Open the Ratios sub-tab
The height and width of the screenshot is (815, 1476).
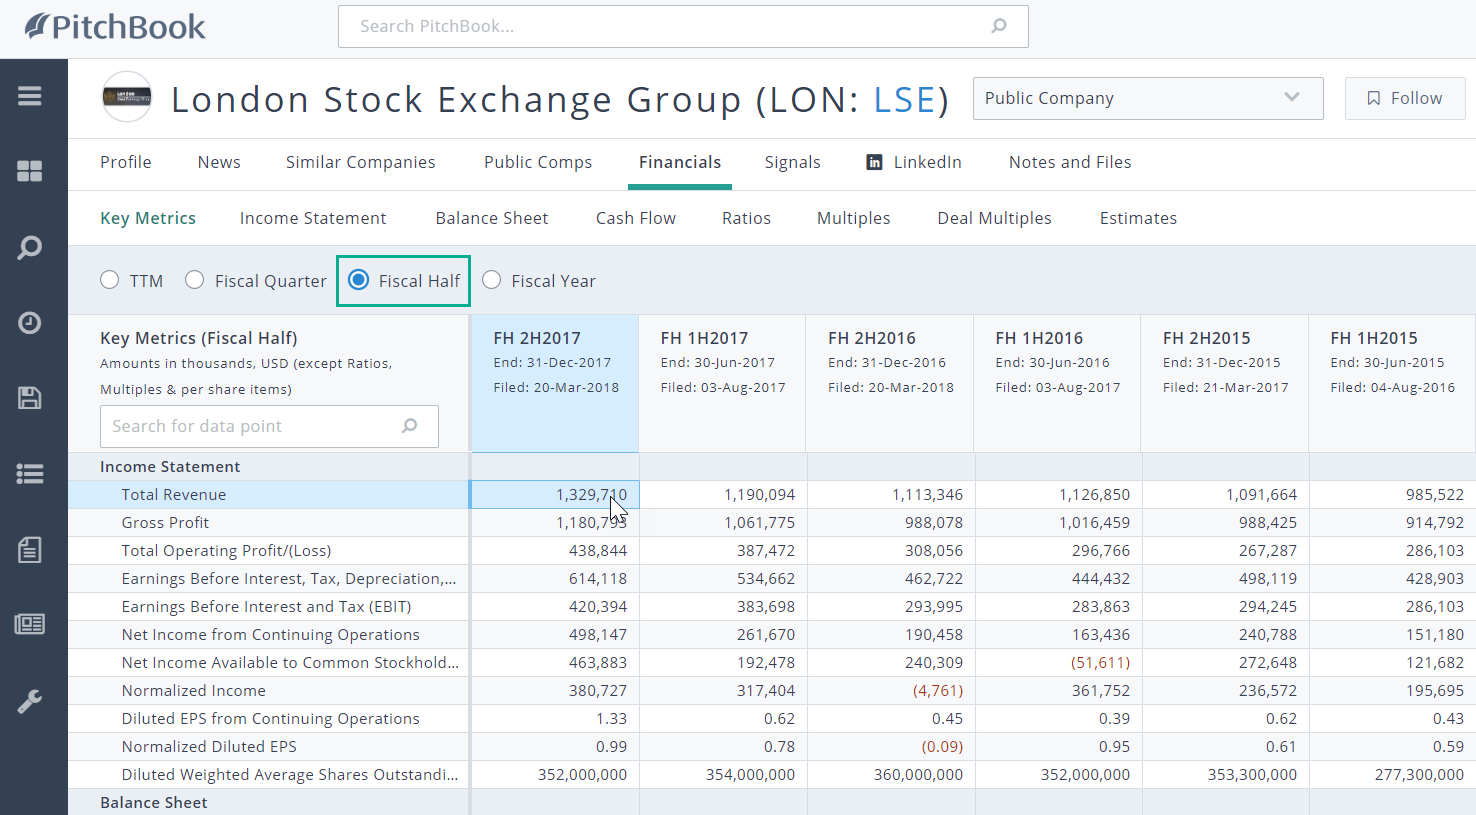[746, 218]
